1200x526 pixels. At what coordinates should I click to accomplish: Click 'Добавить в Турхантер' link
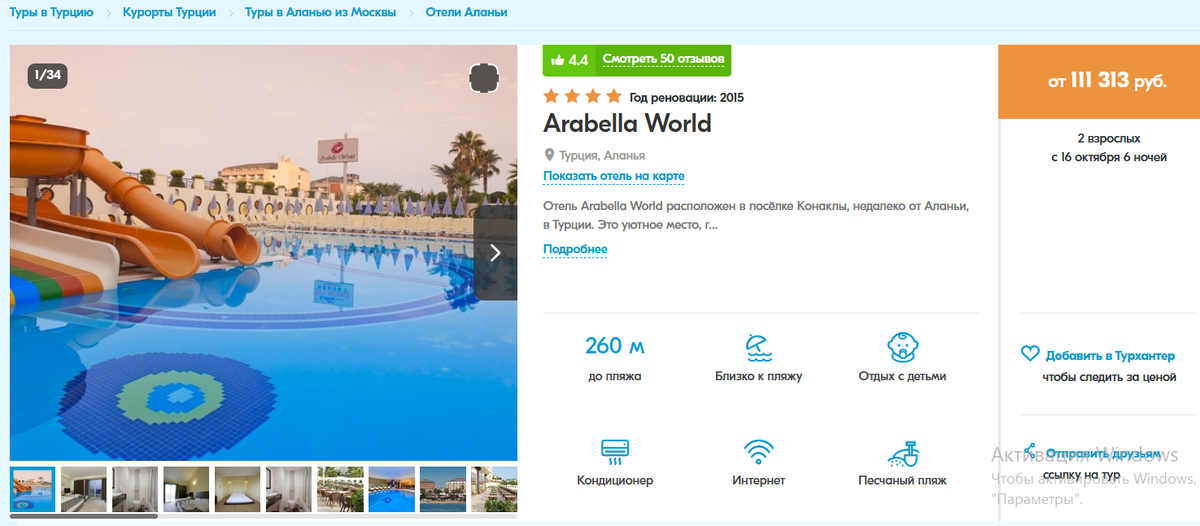coord(1110,355)
